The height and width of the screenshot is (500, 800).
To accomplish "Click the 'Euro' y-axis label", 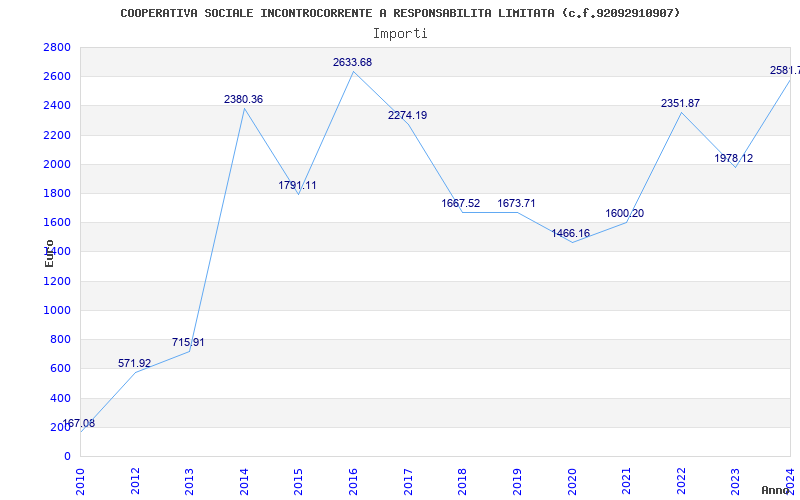I will click(x=49, y=254).
